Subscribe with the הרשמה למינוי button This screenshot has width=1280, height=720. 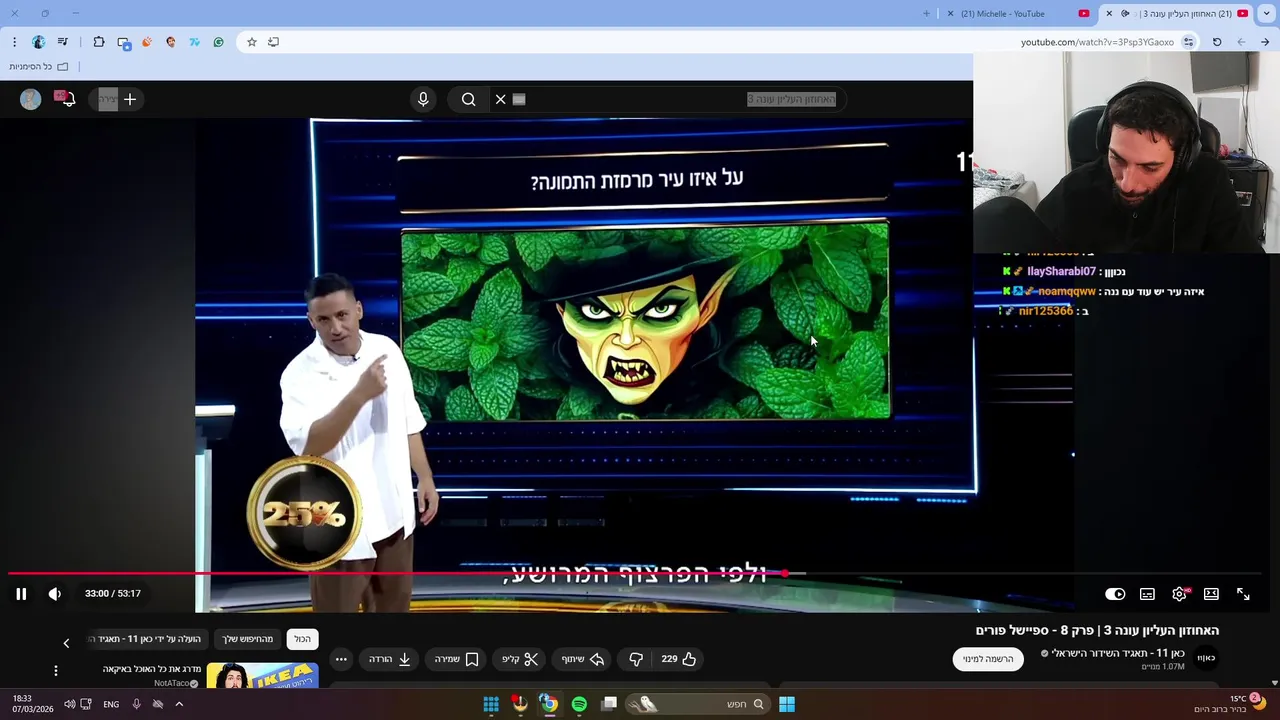[988, 659]
